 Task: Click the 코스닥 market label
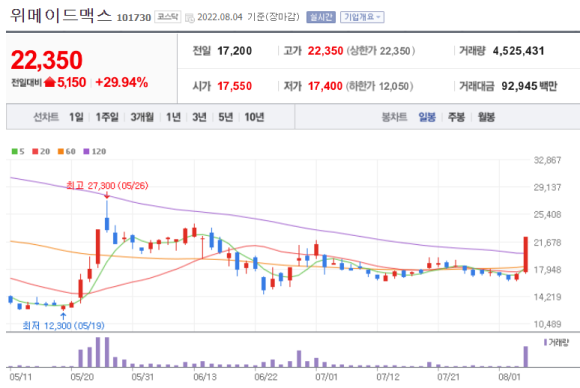(168, 17)
